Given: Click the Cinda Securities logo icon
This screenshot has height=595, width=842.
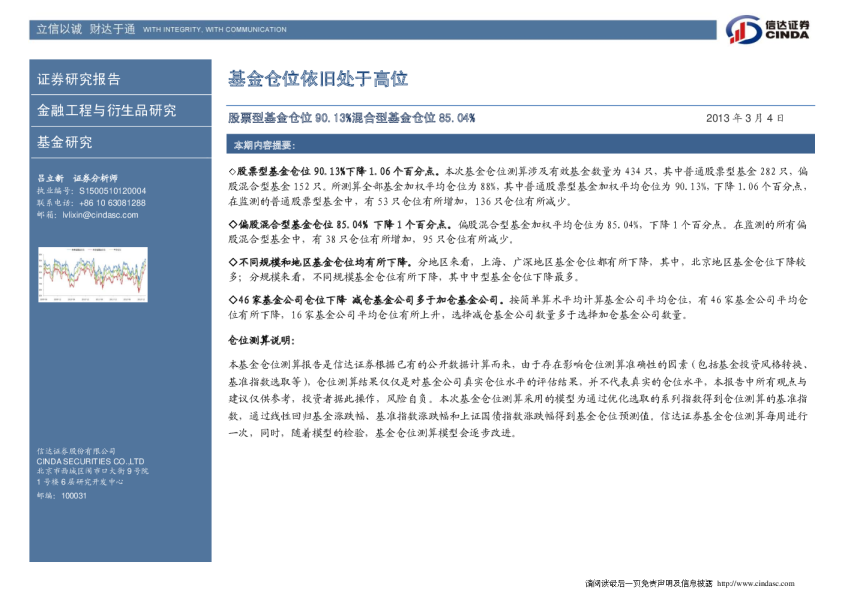Looking at the screenshot, I should tap(743, 30).
